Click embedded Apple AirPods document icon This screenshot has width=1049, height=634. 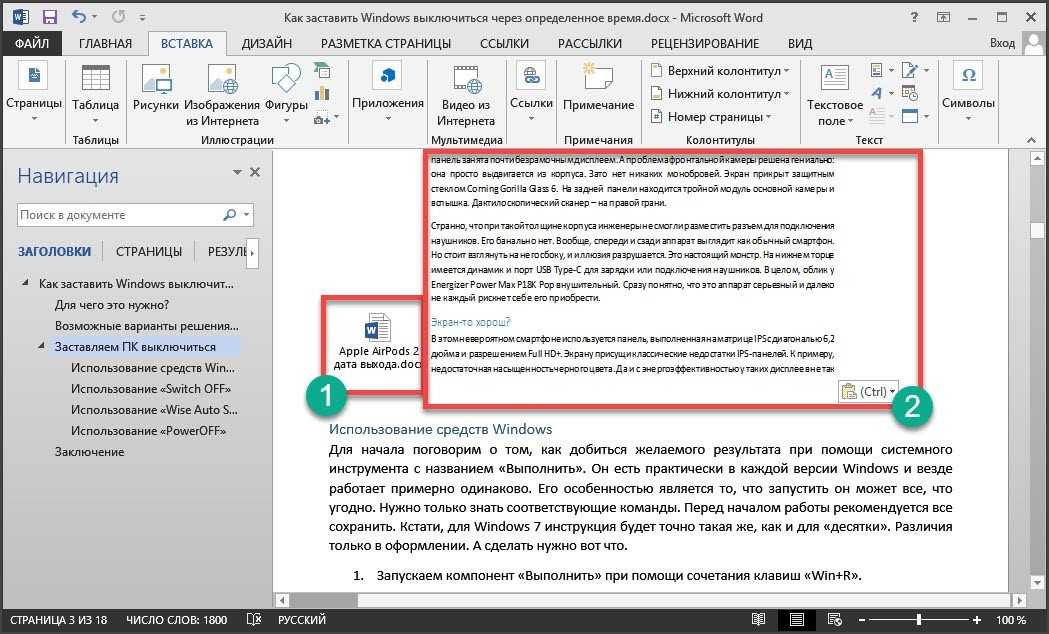[x=378, y=328]
